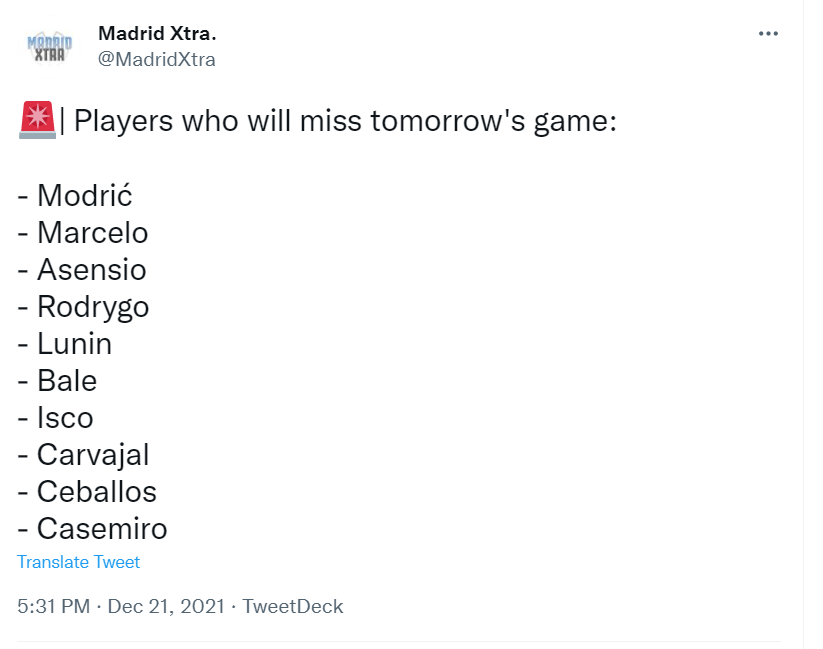Click the Rodrygo name in the tweet

(93, 307)
